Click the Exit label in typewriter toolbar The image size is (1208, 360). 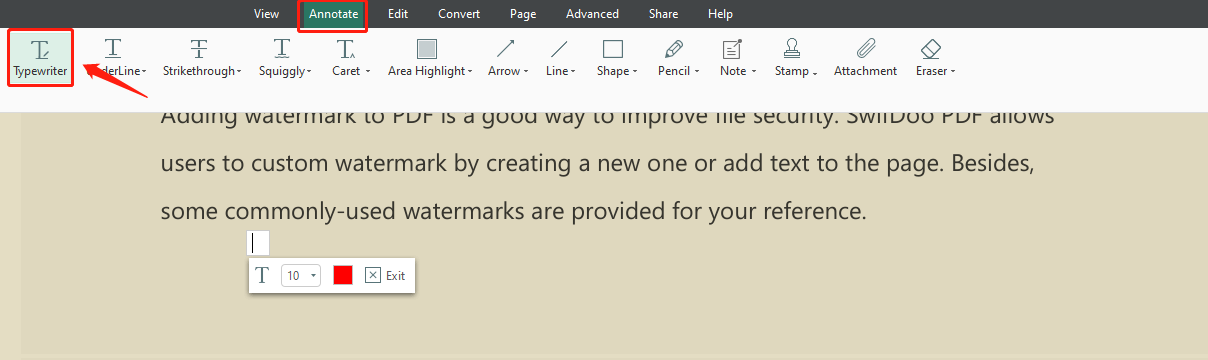(395, 276)
